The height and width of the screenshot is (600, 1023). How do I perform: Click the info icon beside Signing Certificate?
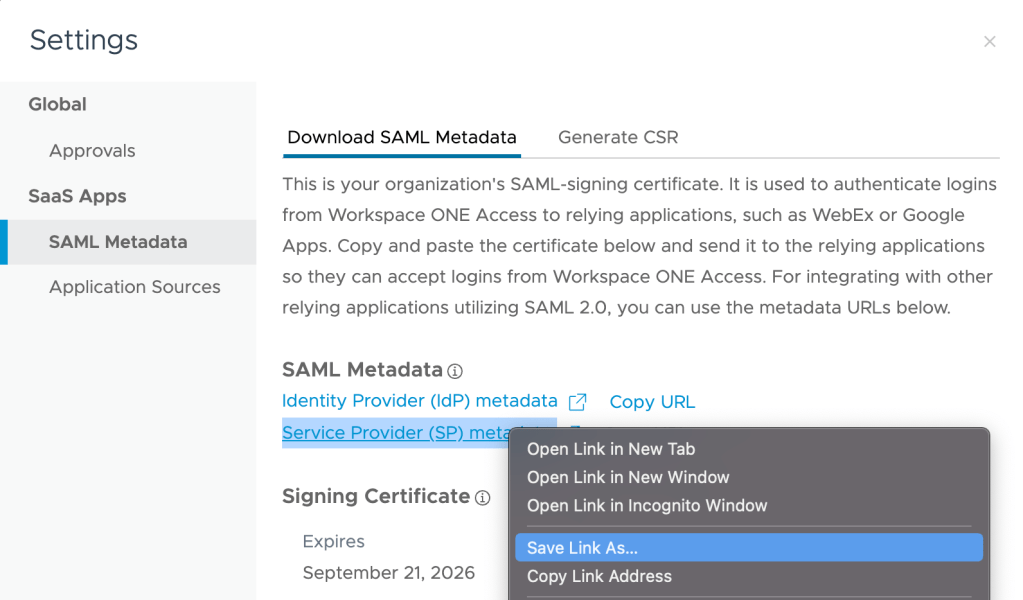click(483, 497)
